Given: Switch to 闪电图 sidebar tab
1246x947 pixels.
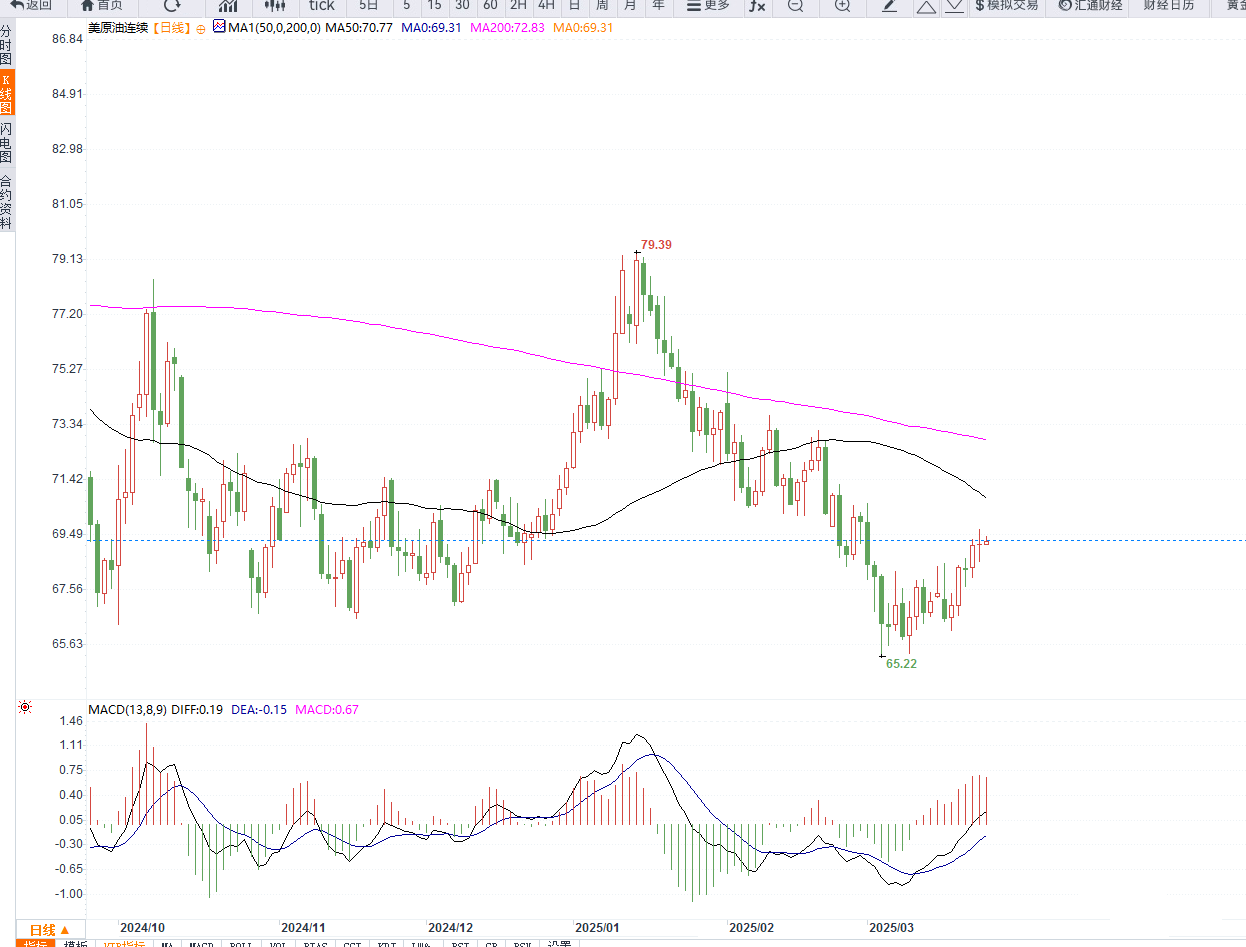Looking at the screenshot, I should (x=7, y=143).
